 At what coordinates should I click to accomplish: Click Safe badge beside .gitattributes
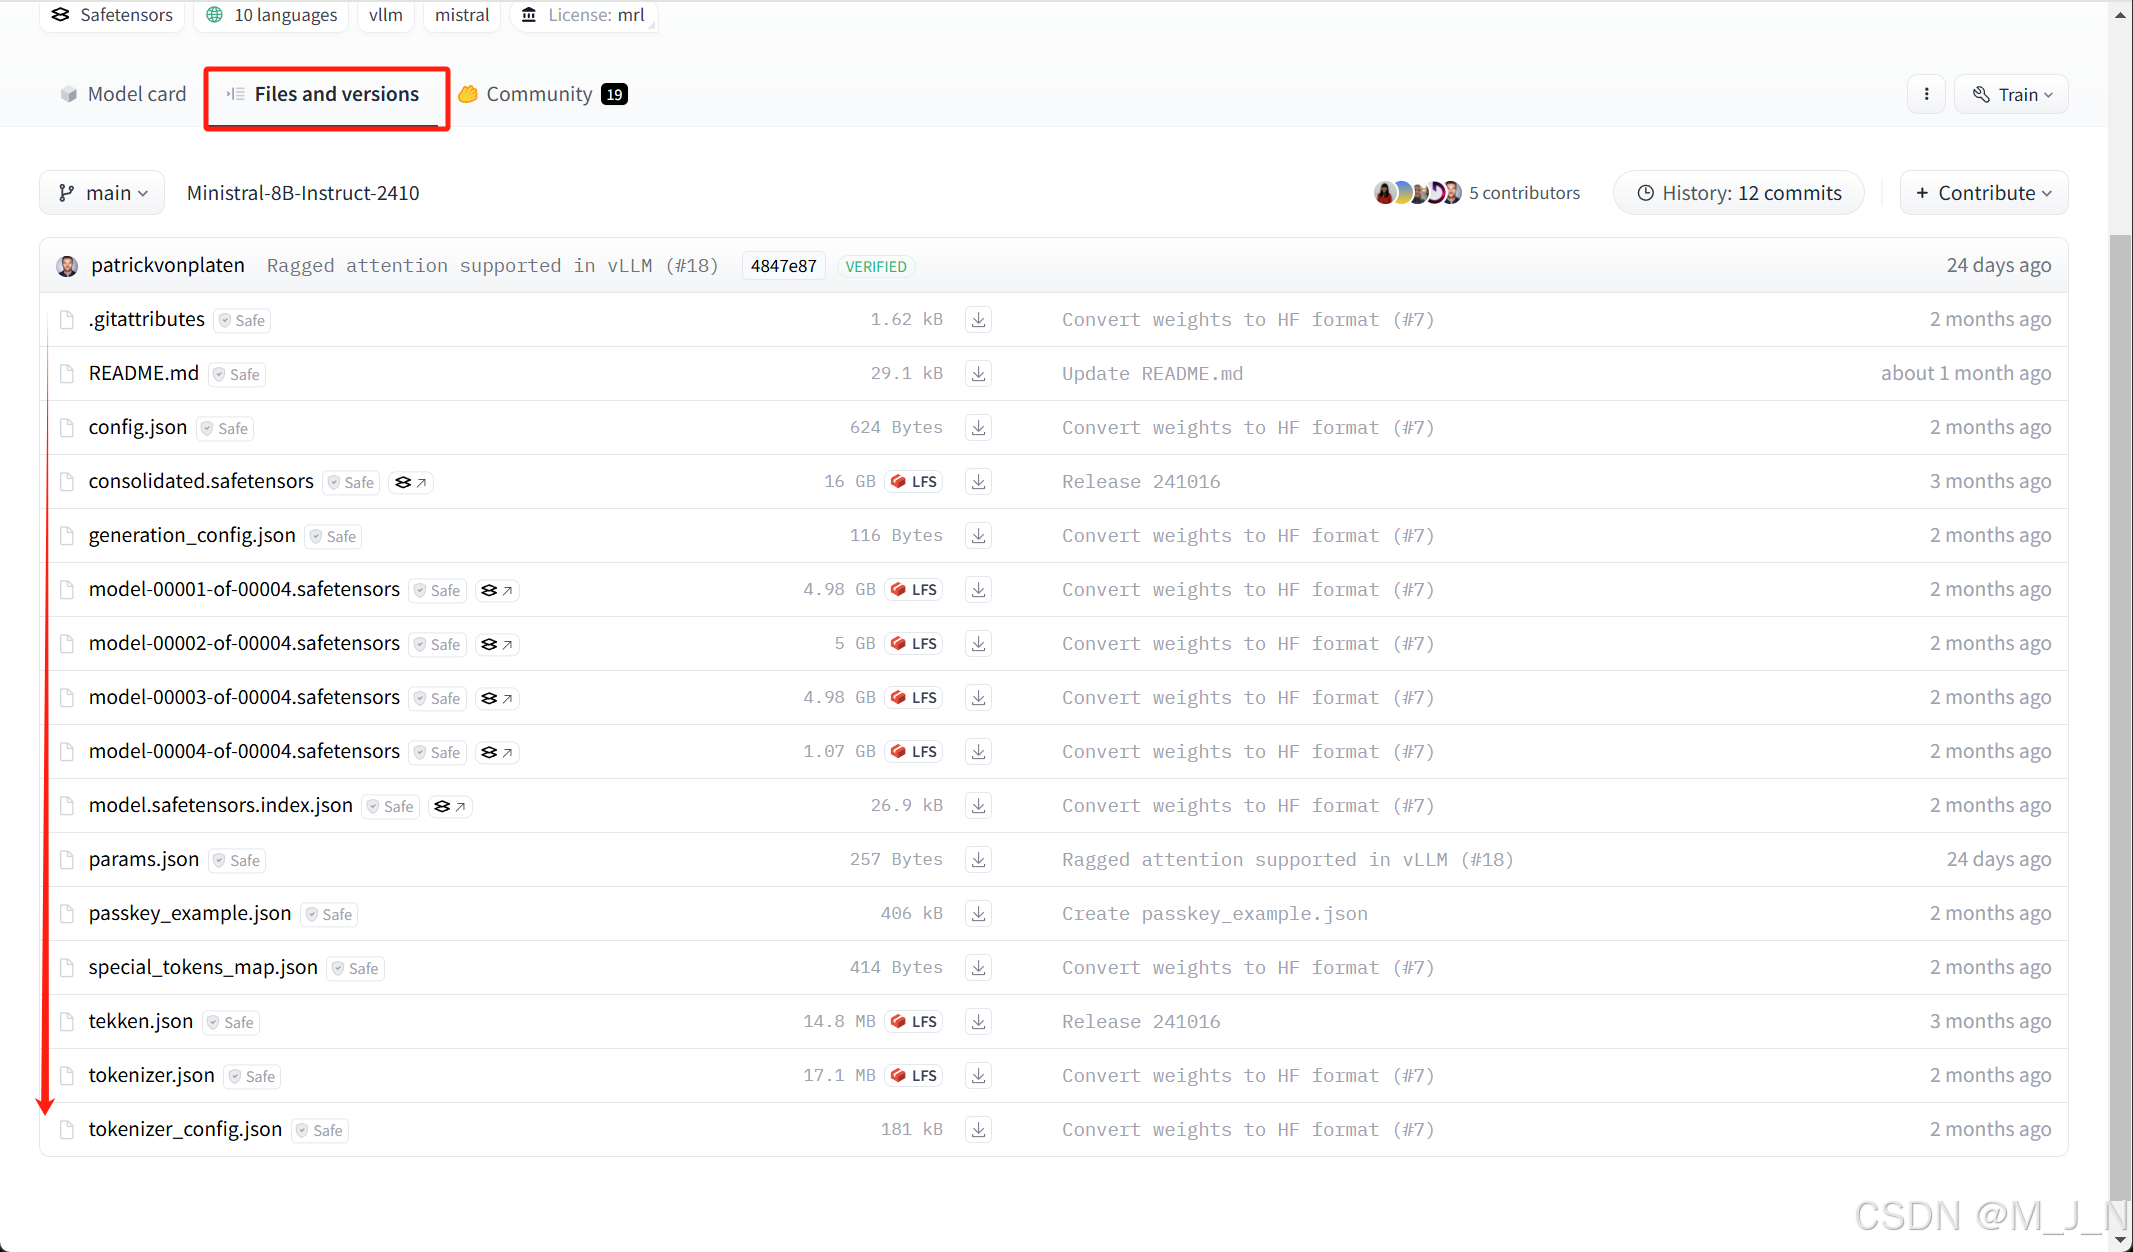(242, 320)
